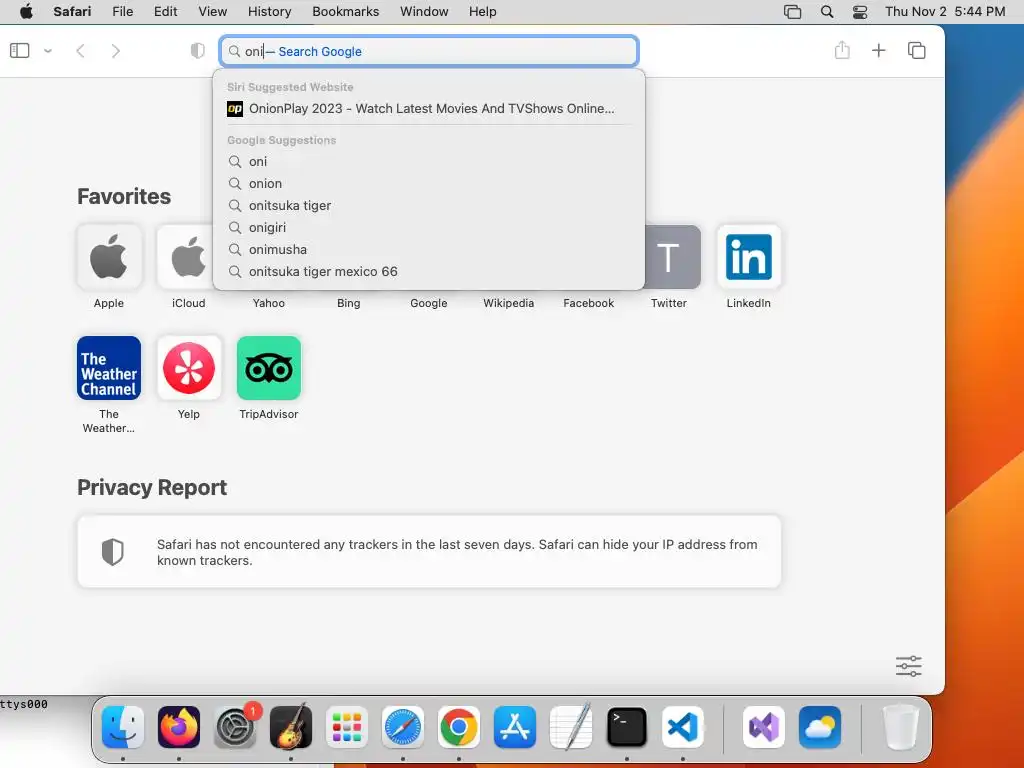Open the Privacy Report shield in toolbar
Screen dimensions: 1024x768
click(197, 51)
